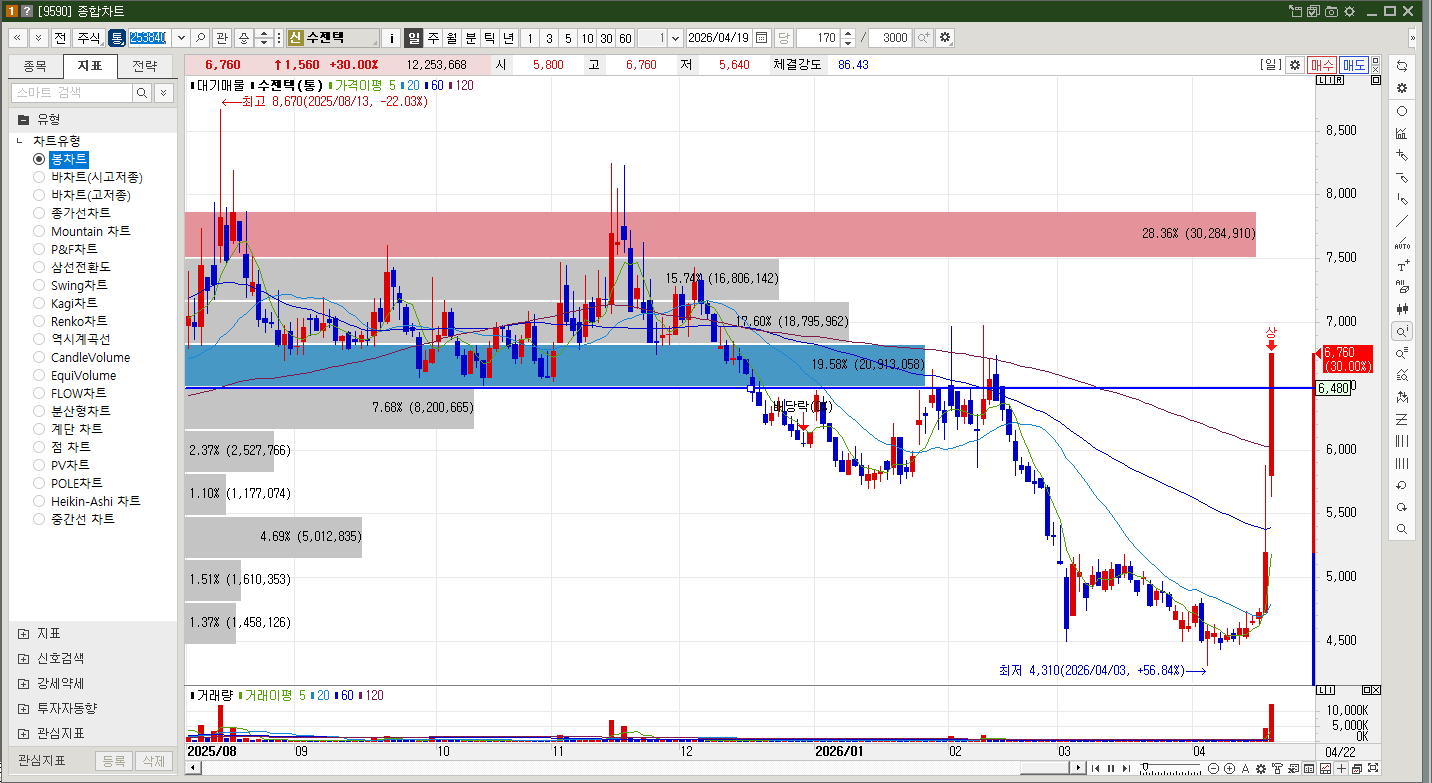The width and height of the screenshot is (1432, 783).
Task: Click the bottom toolbar settings gear
Action: [1261, 769]
